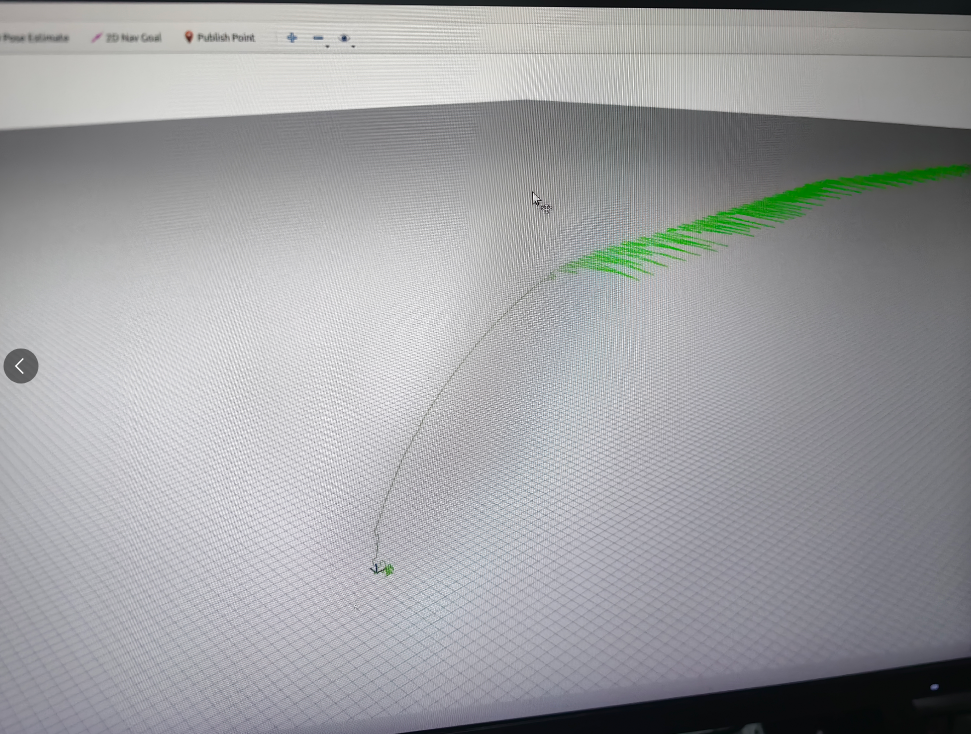
Task: Select the 2D Nav Goal tool
Action: coord(126,38)
